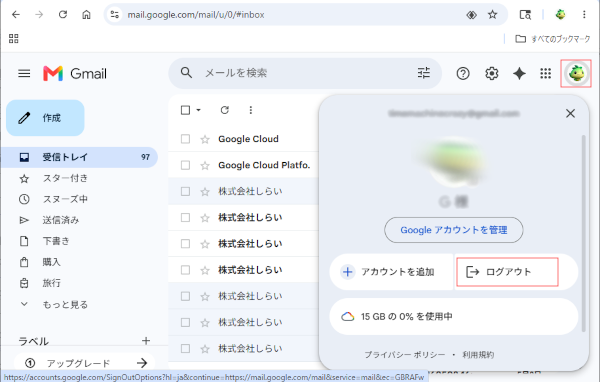Open the Gmail support help icon
The width and height of the screenshot is (600, 382).
pyautogui.click(x=463, y=73)
